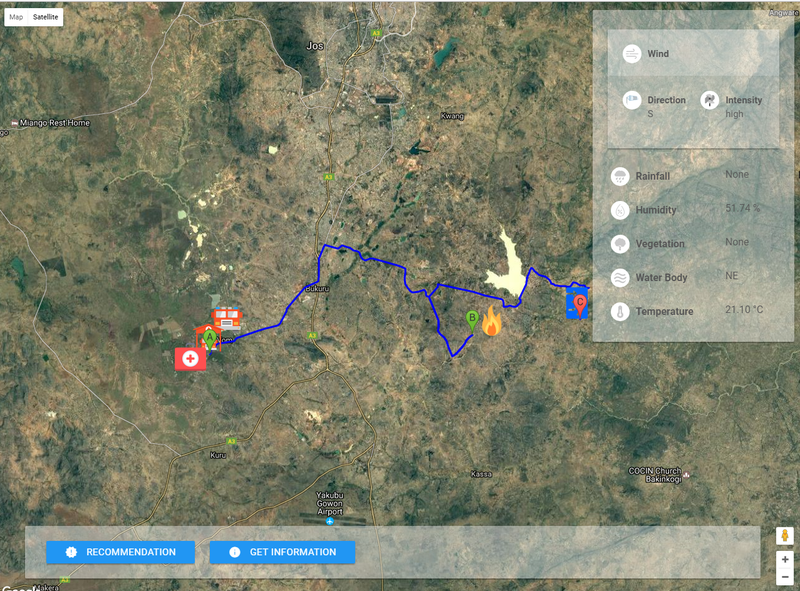Viewport: 800px width, 591px height.
Task: Select the green marker A
Action: tap(210, 339)
